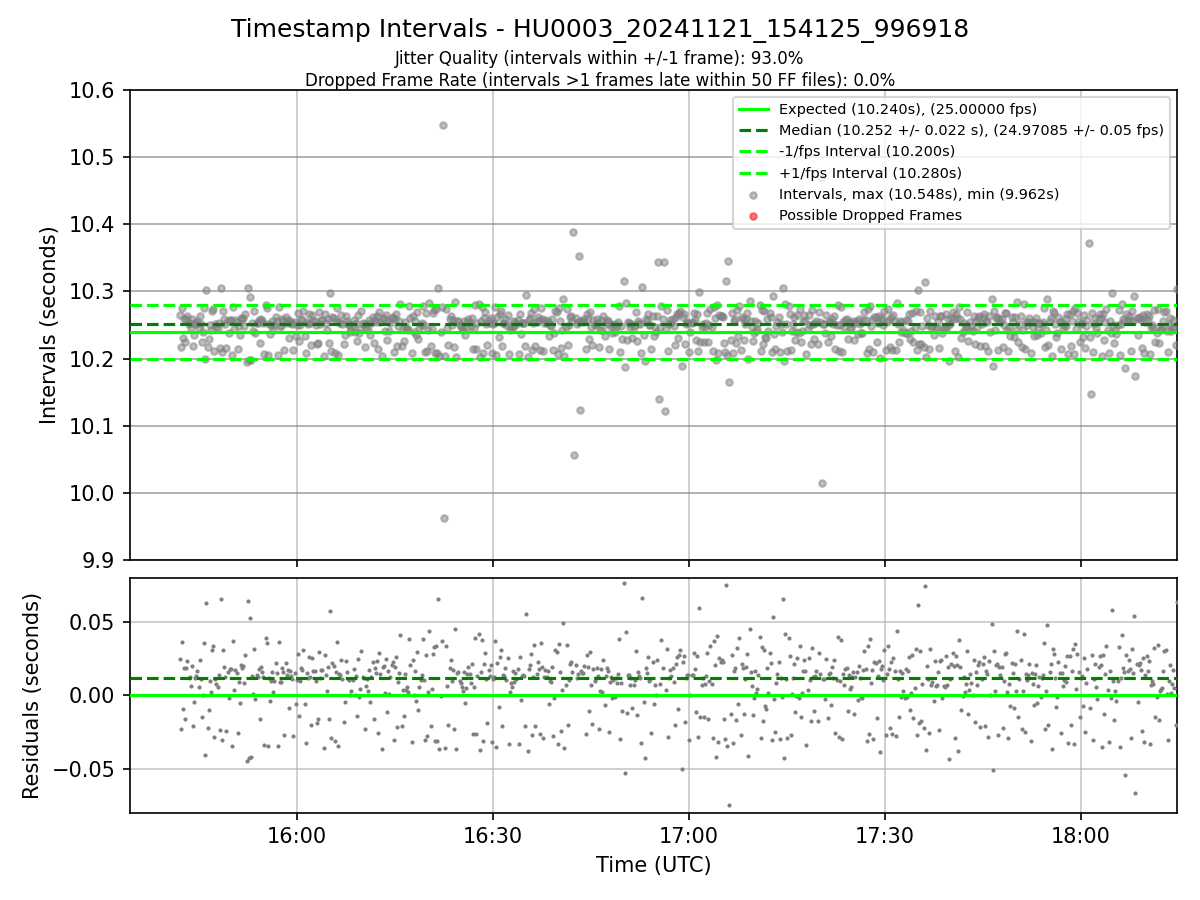Viewport: 1200px width, 900px height.
Task: Select the 'Dropped Frame Rate' subtitle line
Action: click(600, 80)
